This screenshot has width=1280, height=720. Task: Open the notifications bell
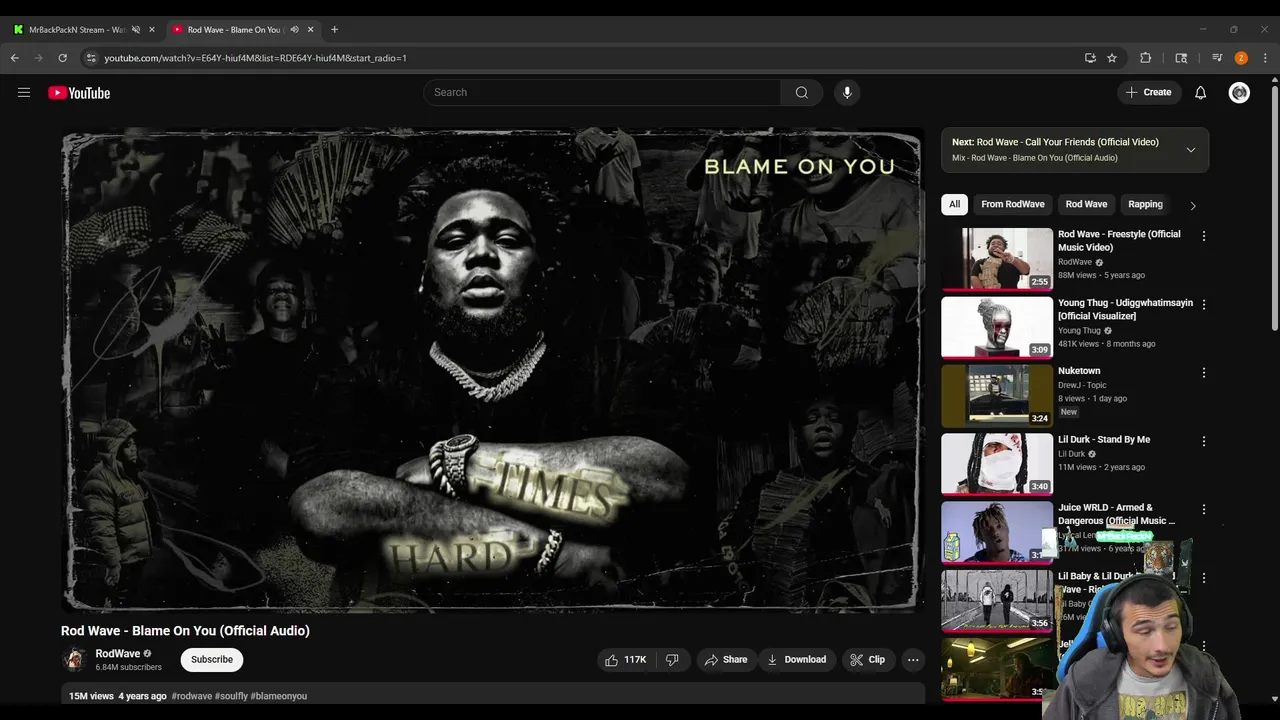click(1200, 92)
